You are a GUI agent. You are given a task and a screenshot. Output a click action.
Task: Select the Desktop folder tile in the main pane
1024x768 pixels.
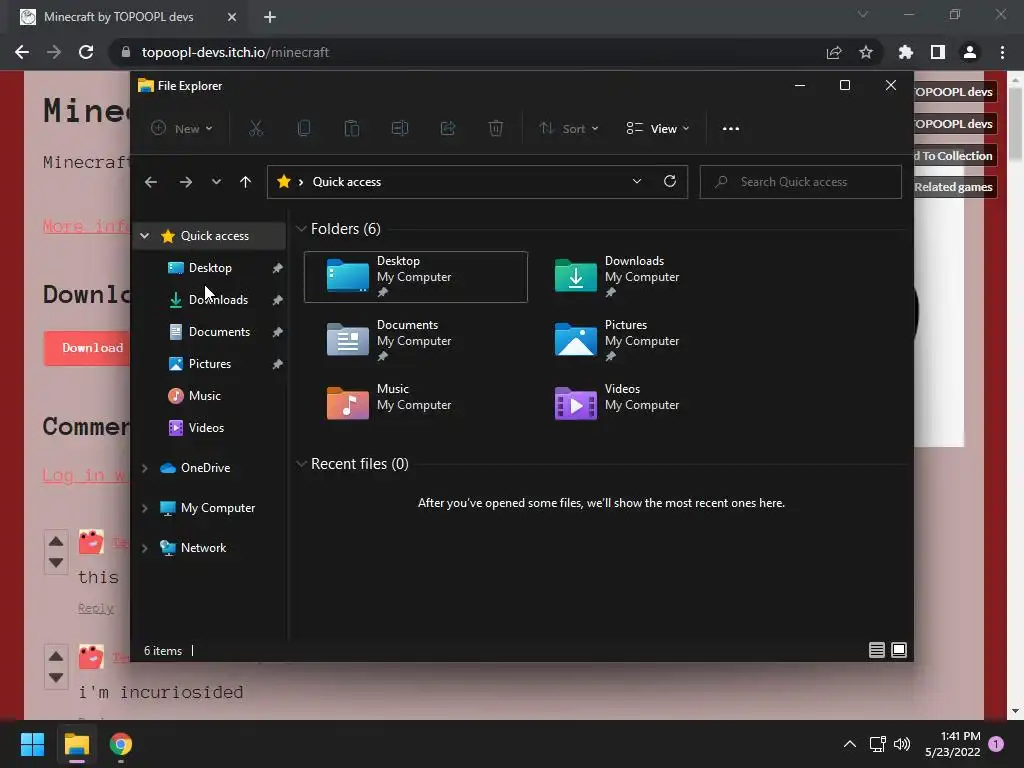coord(416,276)
